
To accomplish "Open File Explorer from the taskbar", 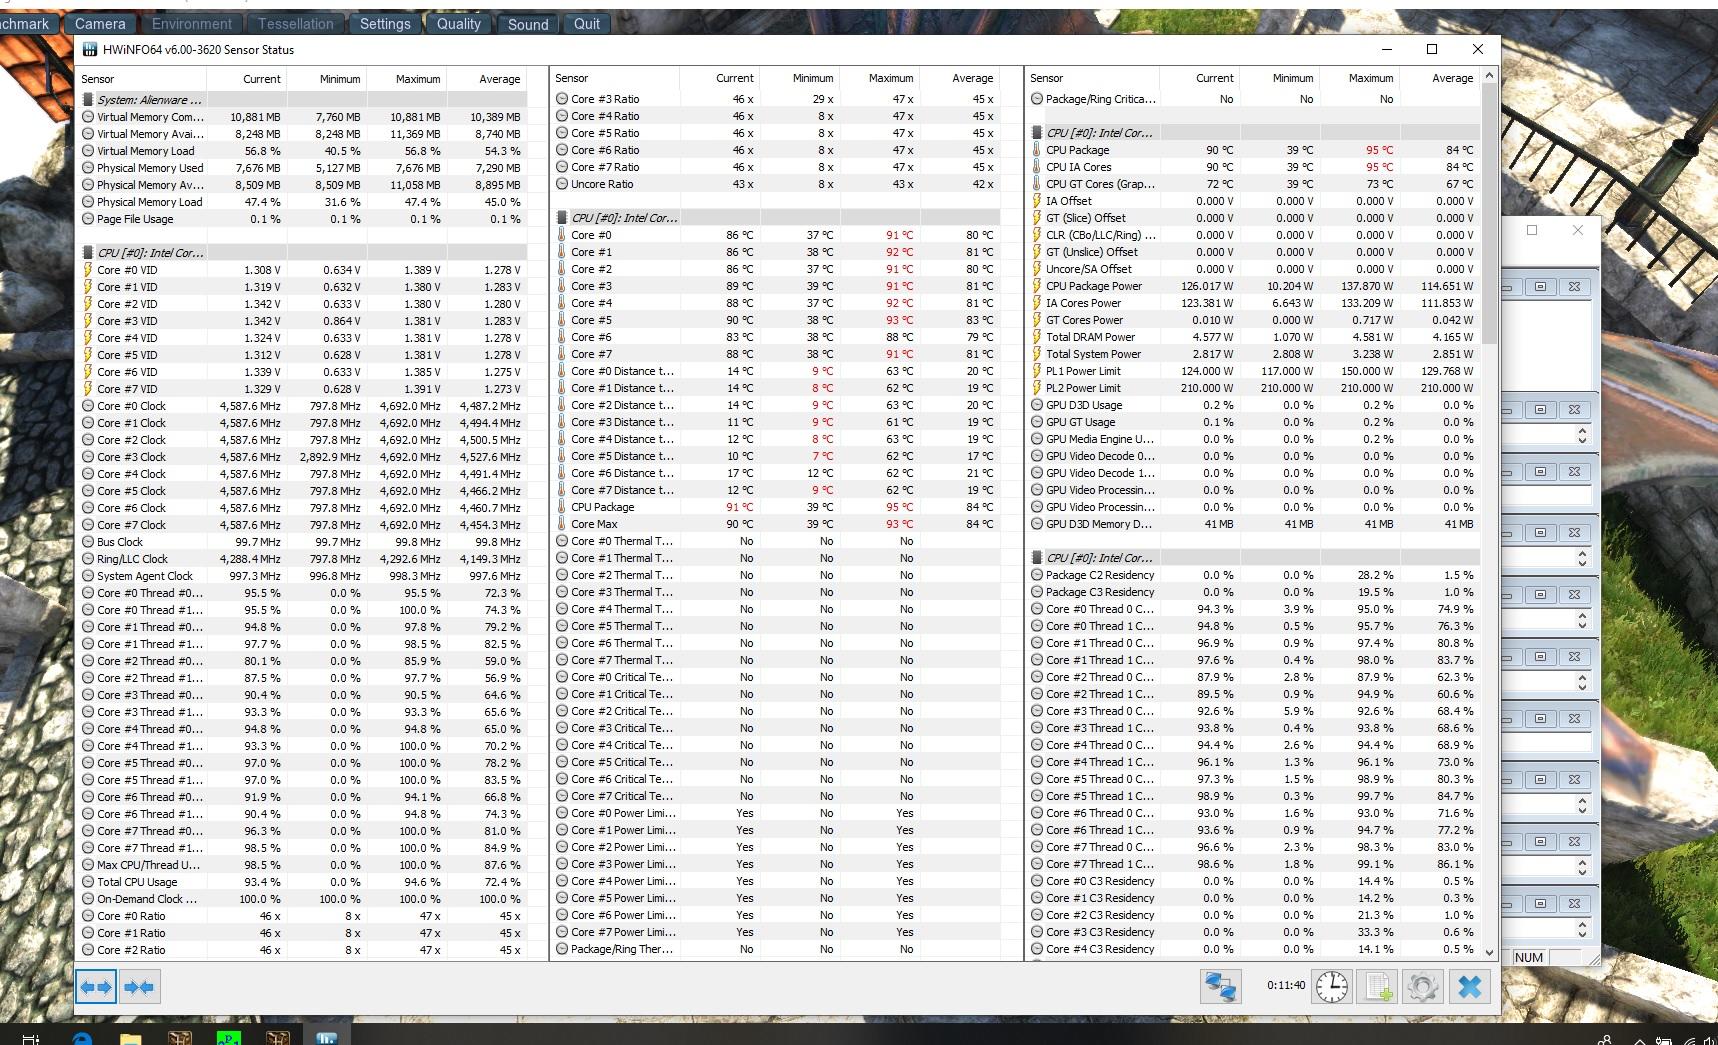I will pos(130,1038).
